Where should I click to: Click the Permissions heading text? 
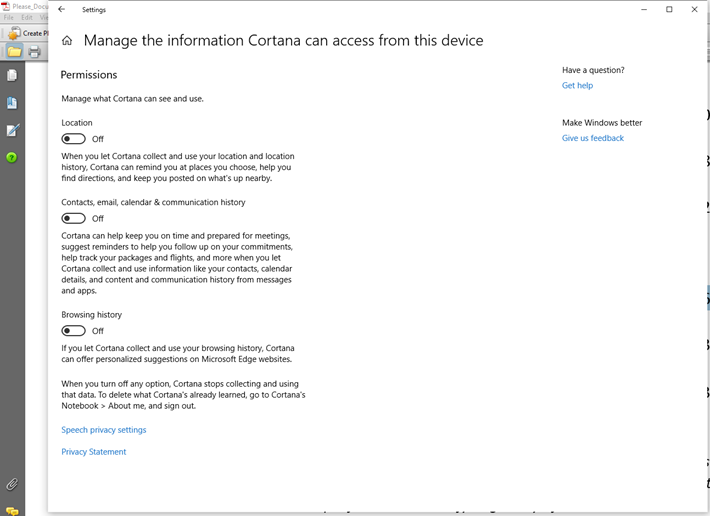coord(89,75)
